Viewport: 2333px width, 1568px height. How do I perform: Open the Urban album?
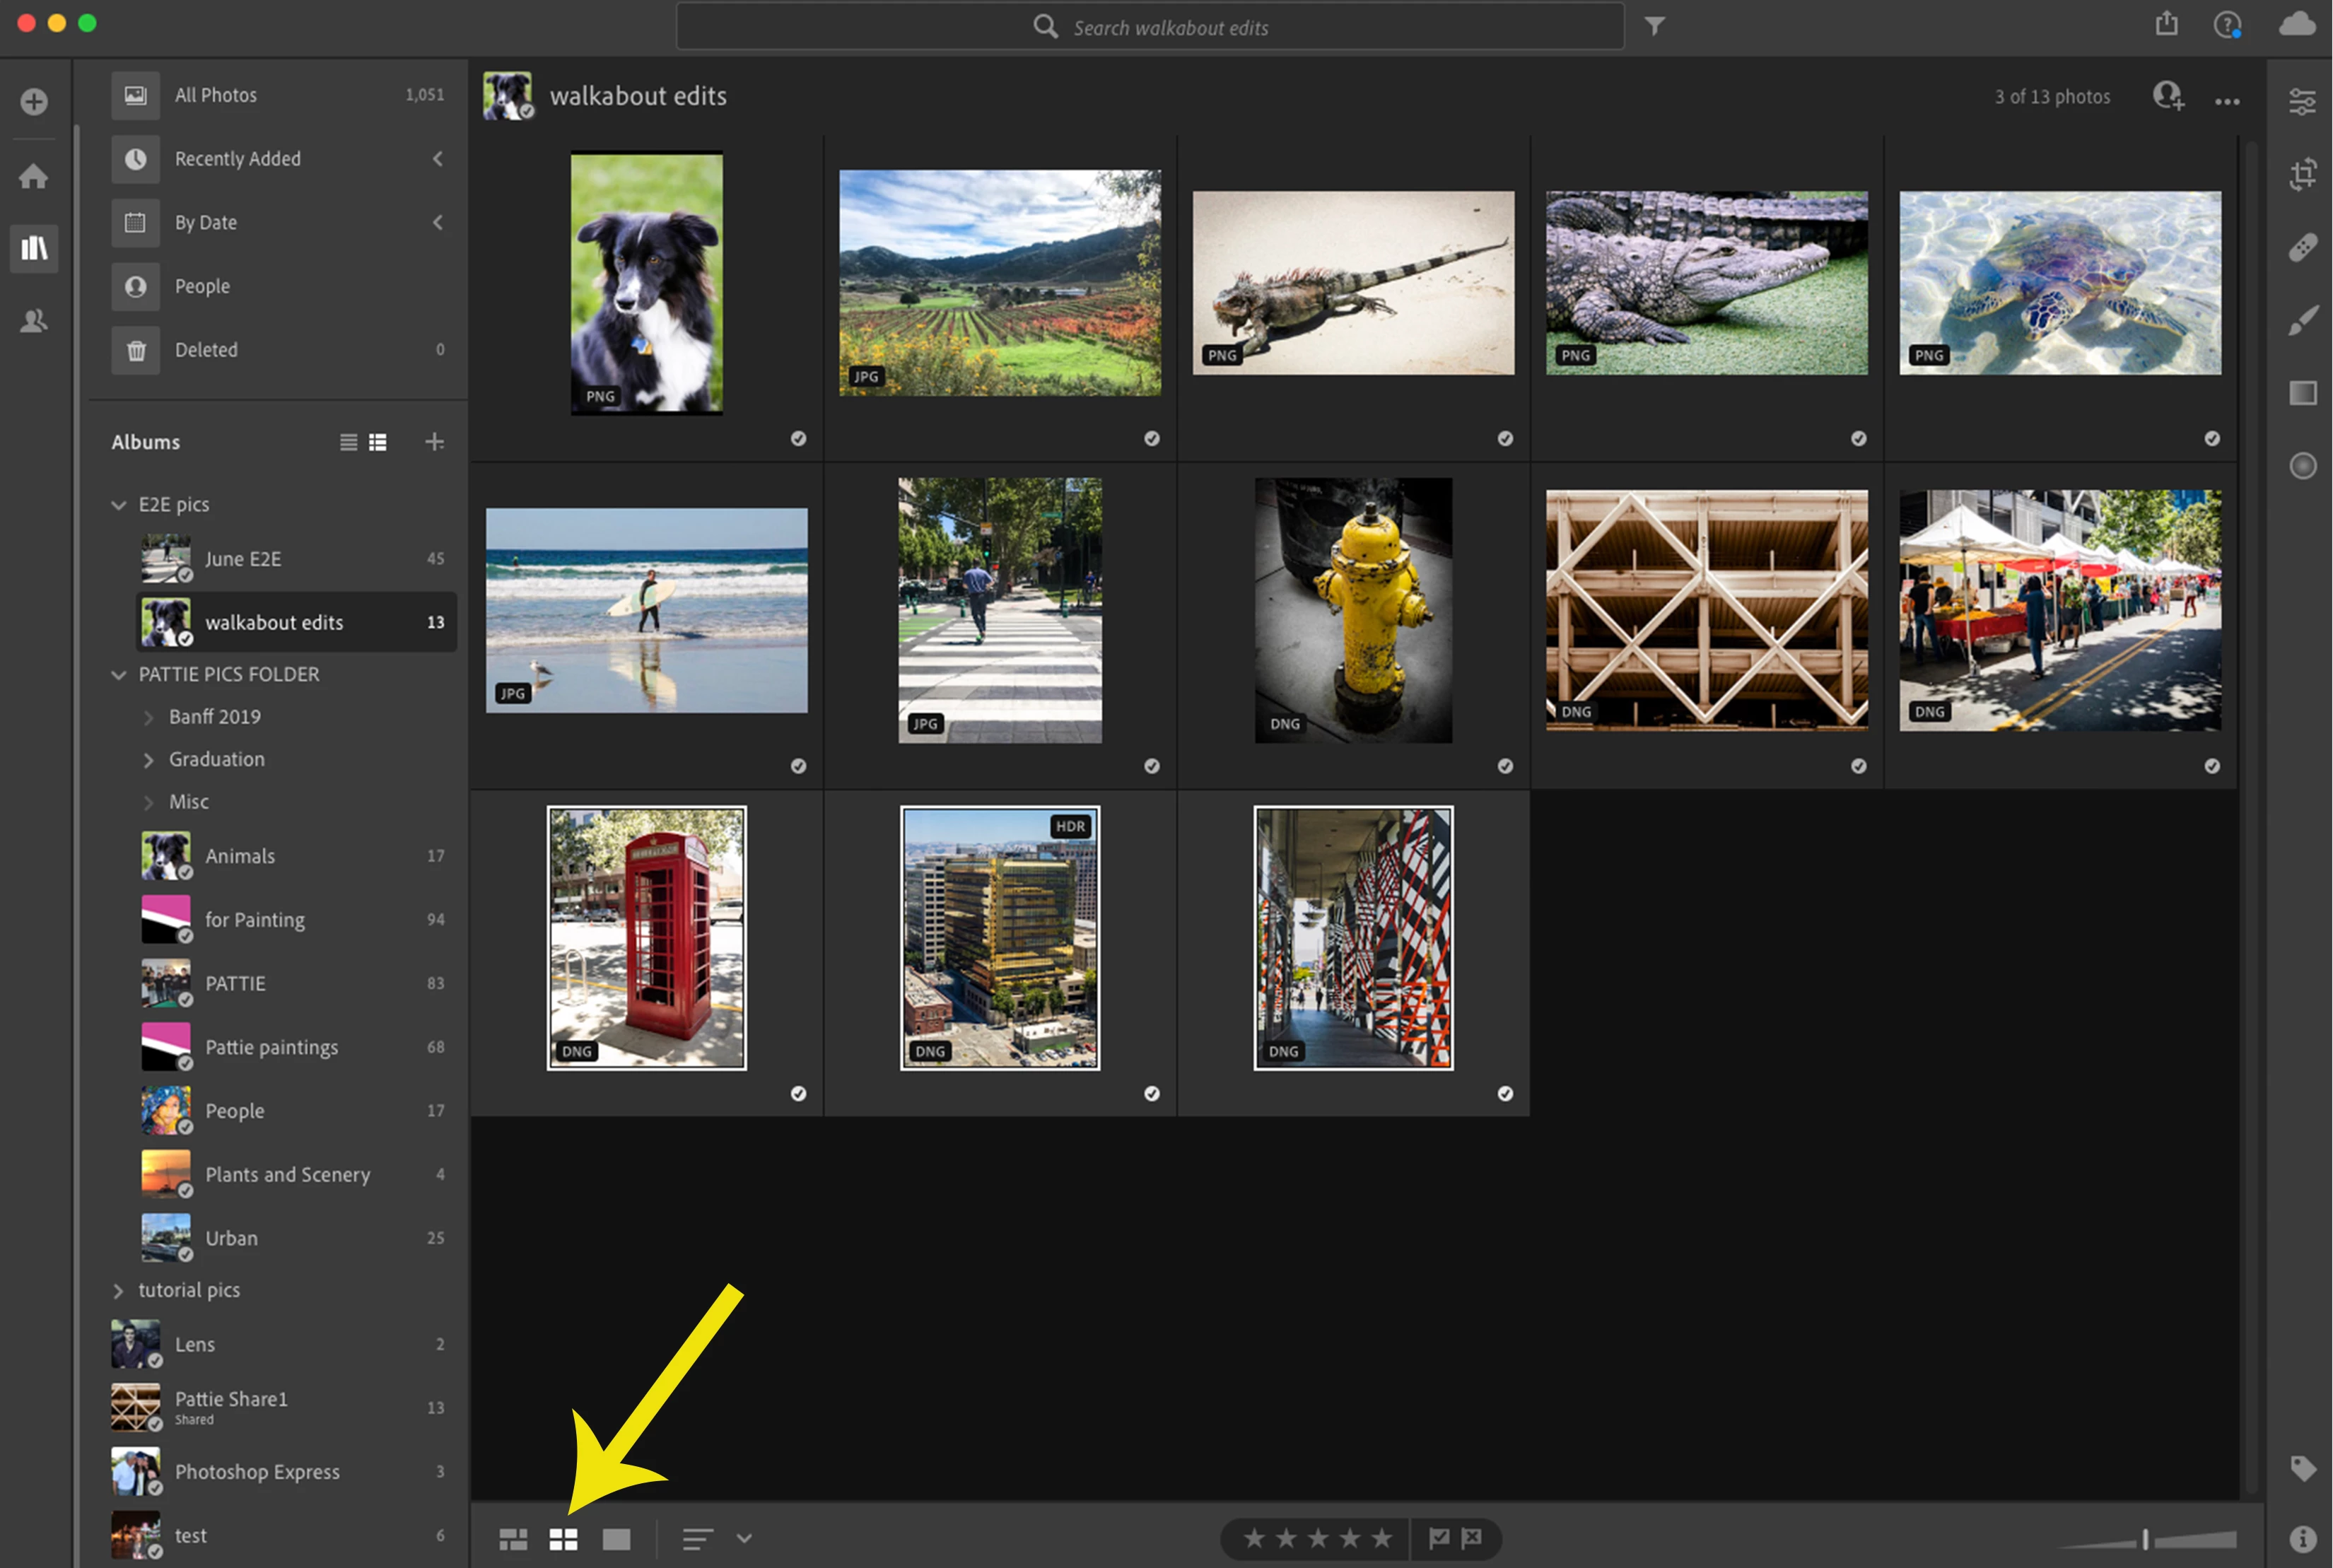click(x=231, y=1238)
